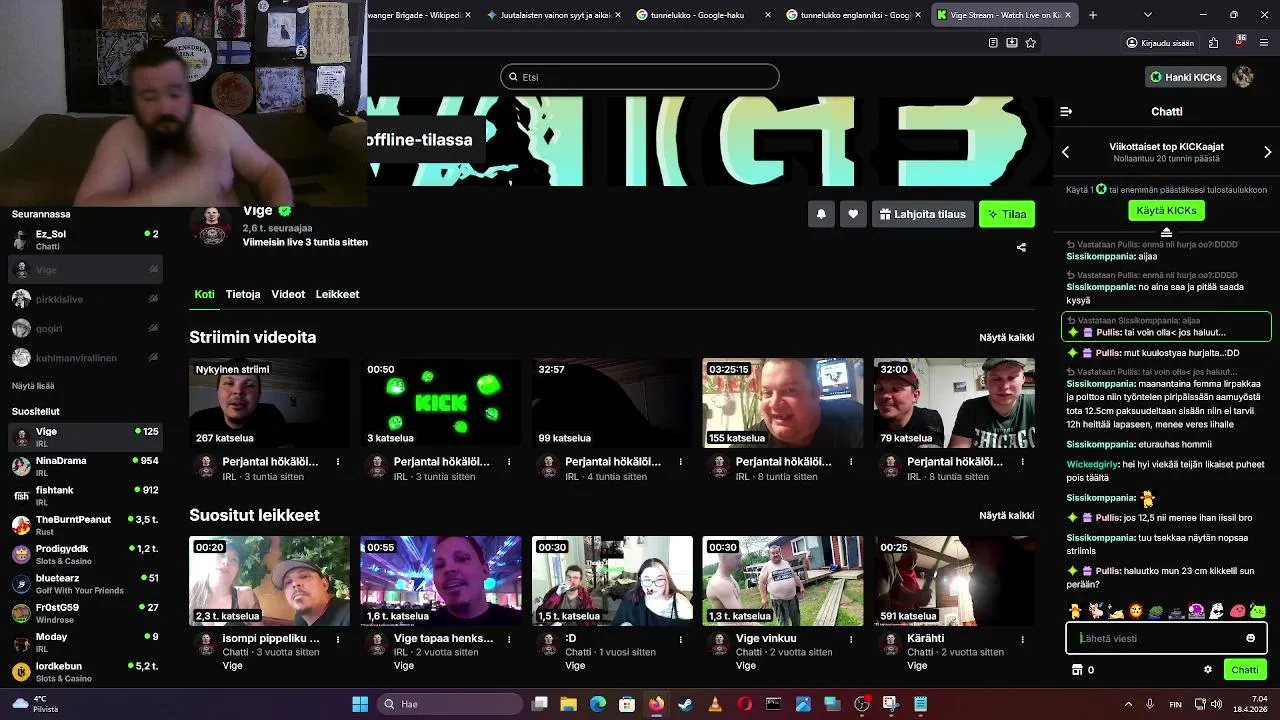Click Kirjaudu sisään in the browser toolbar

[x=1160, y=43]
